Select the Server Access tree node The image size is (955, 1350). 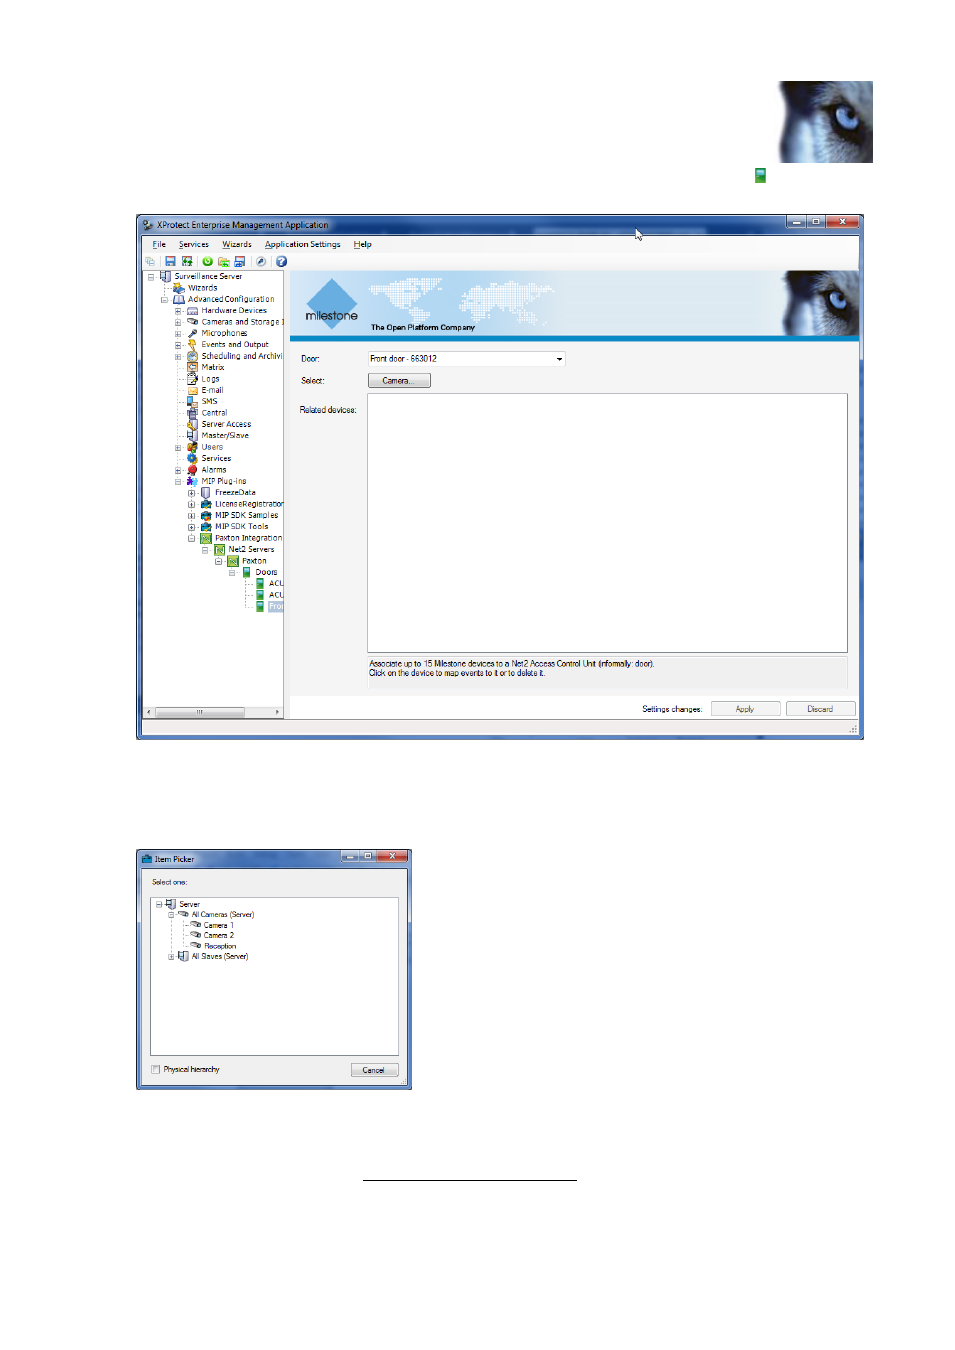pyautogui.click(x=226, y=425)
